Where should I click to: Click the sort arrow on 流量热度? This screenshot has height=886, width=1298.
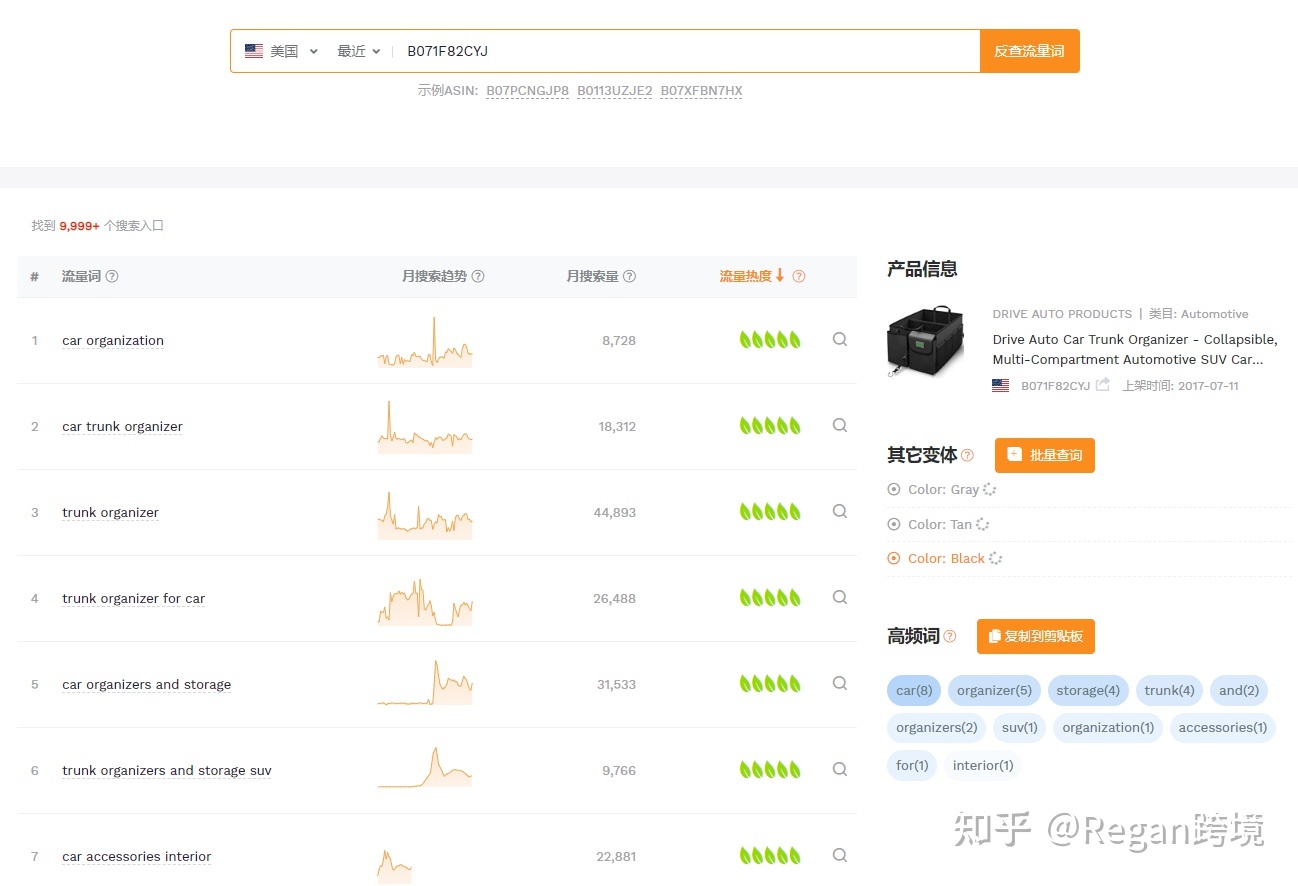click(x=779, y=276)
